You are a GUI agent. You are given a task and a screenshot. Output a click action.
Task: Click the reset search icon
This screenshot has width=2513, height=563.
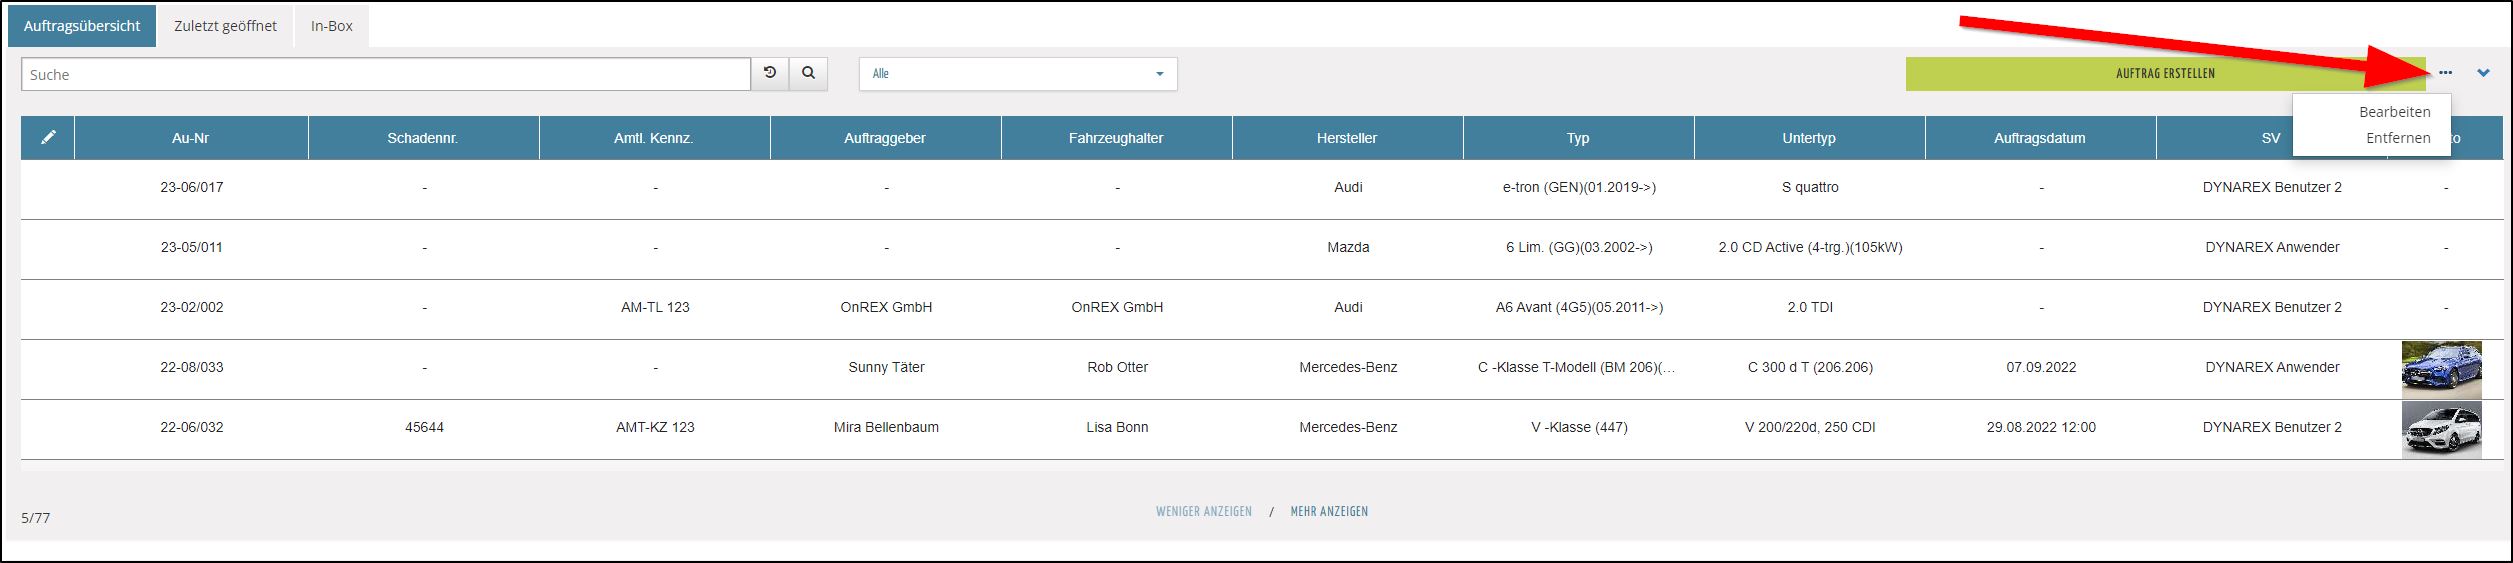pyautogui.click(x=769, y=74)
